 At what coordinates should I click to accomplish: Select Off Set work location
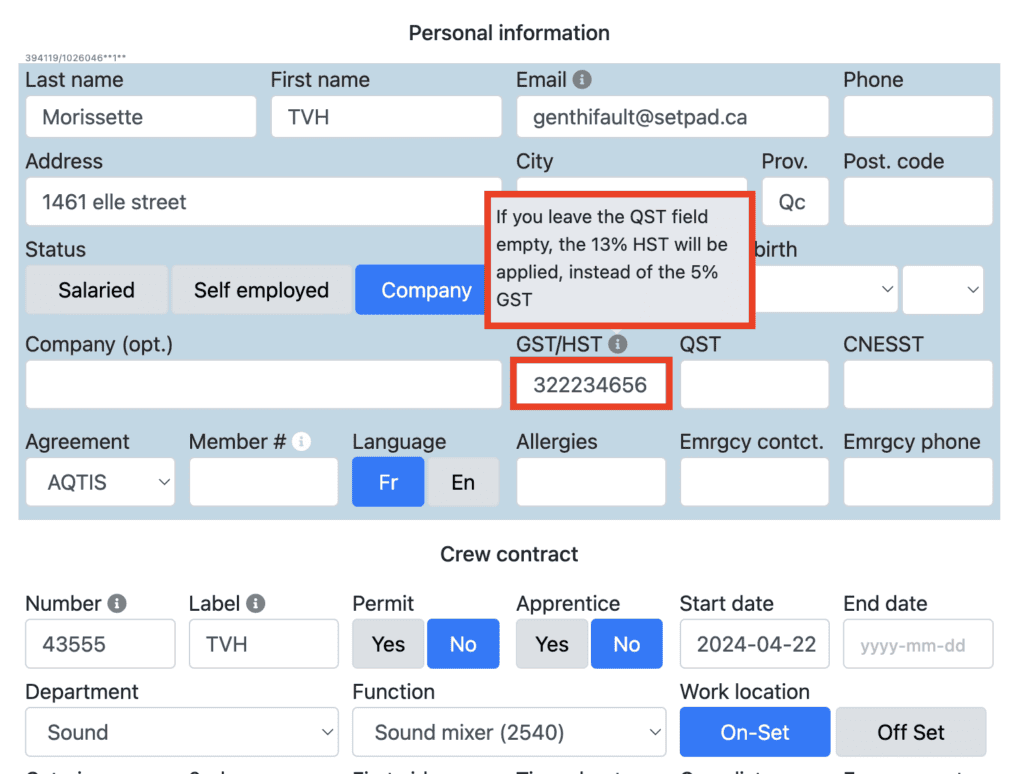[x=910, y=732]
